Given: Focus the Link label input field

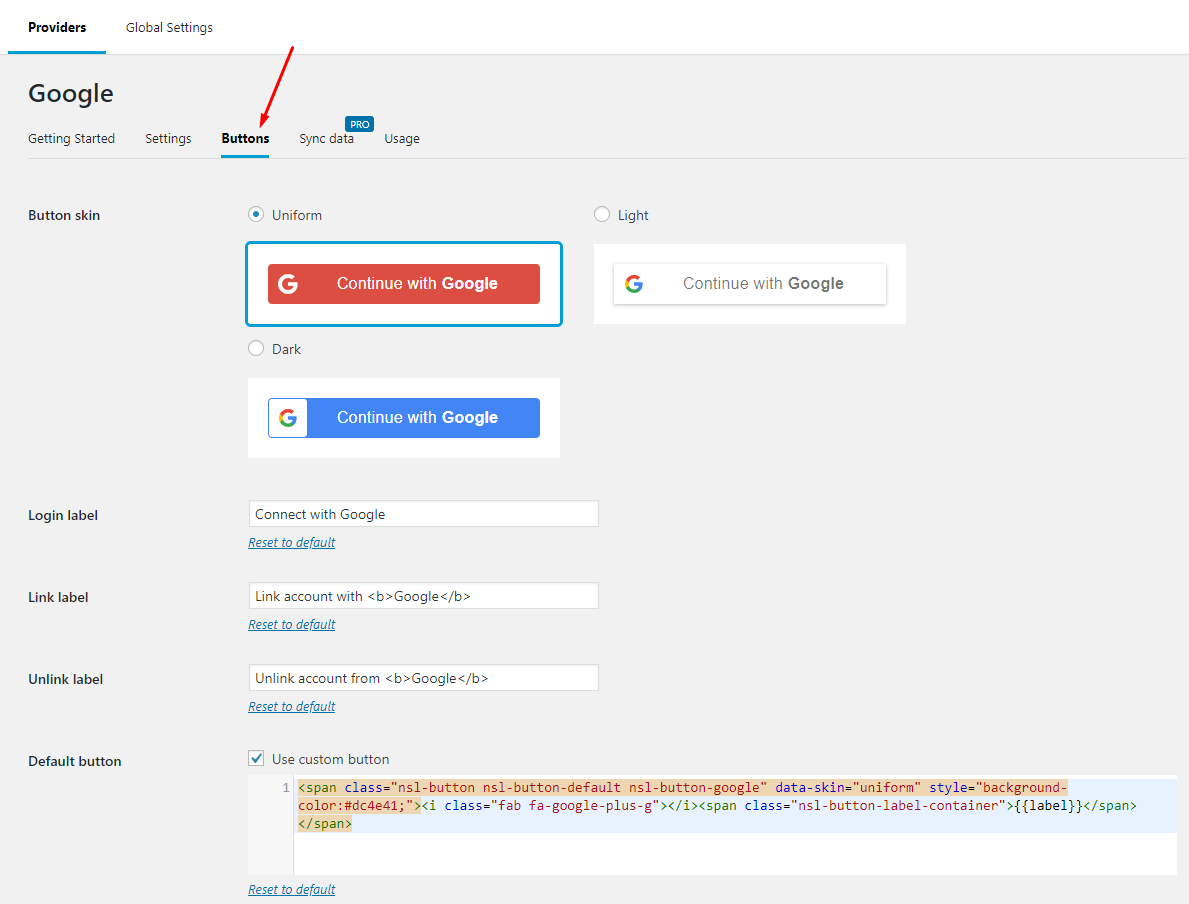Looking at the screenshot, I should 423,596.
